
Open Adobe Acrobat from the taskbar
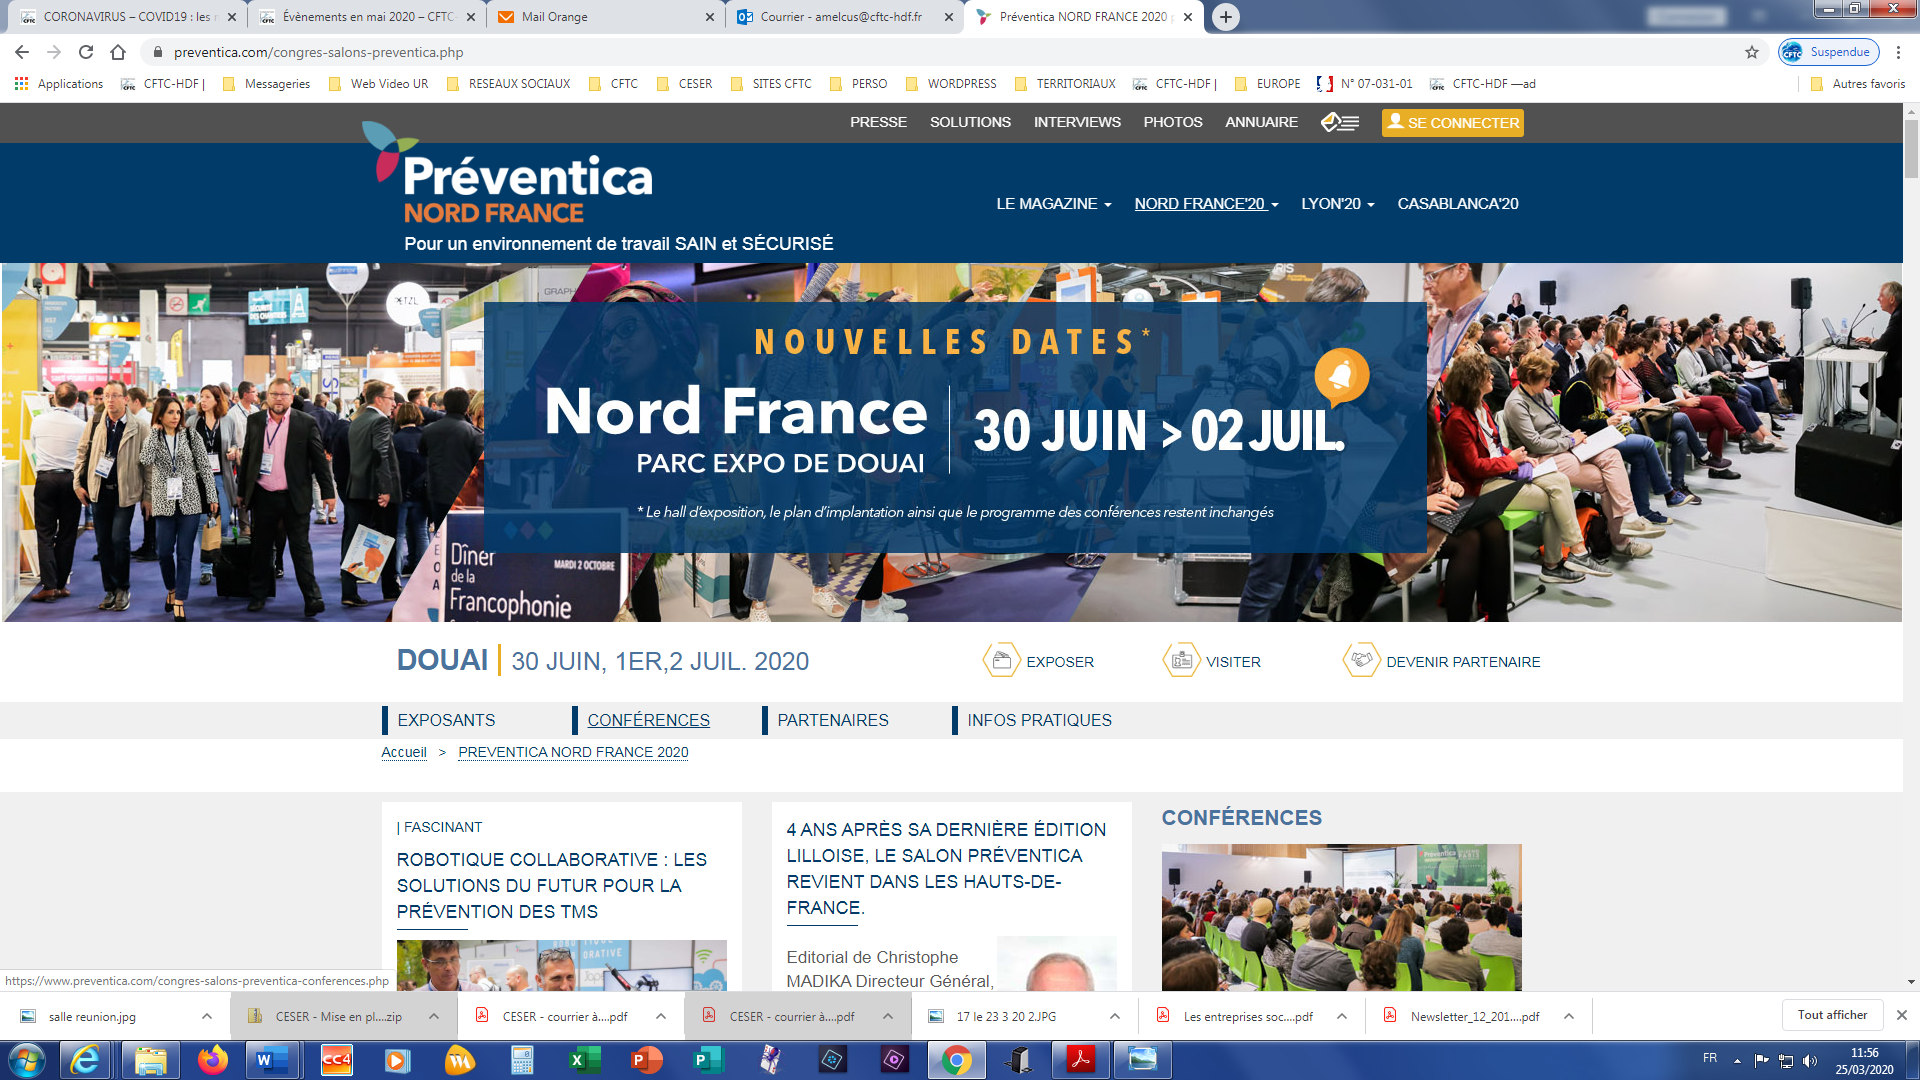tap(1081, 1060)
